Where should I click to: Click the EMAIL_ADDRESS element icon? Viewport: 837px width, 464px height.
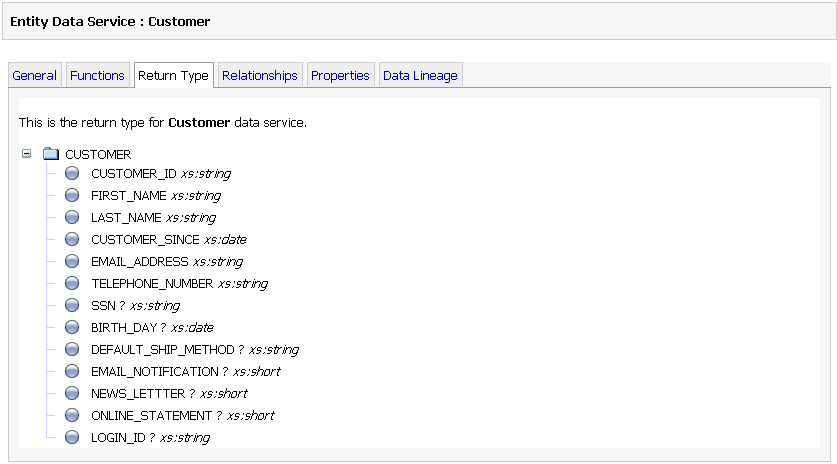pos(72,261)
